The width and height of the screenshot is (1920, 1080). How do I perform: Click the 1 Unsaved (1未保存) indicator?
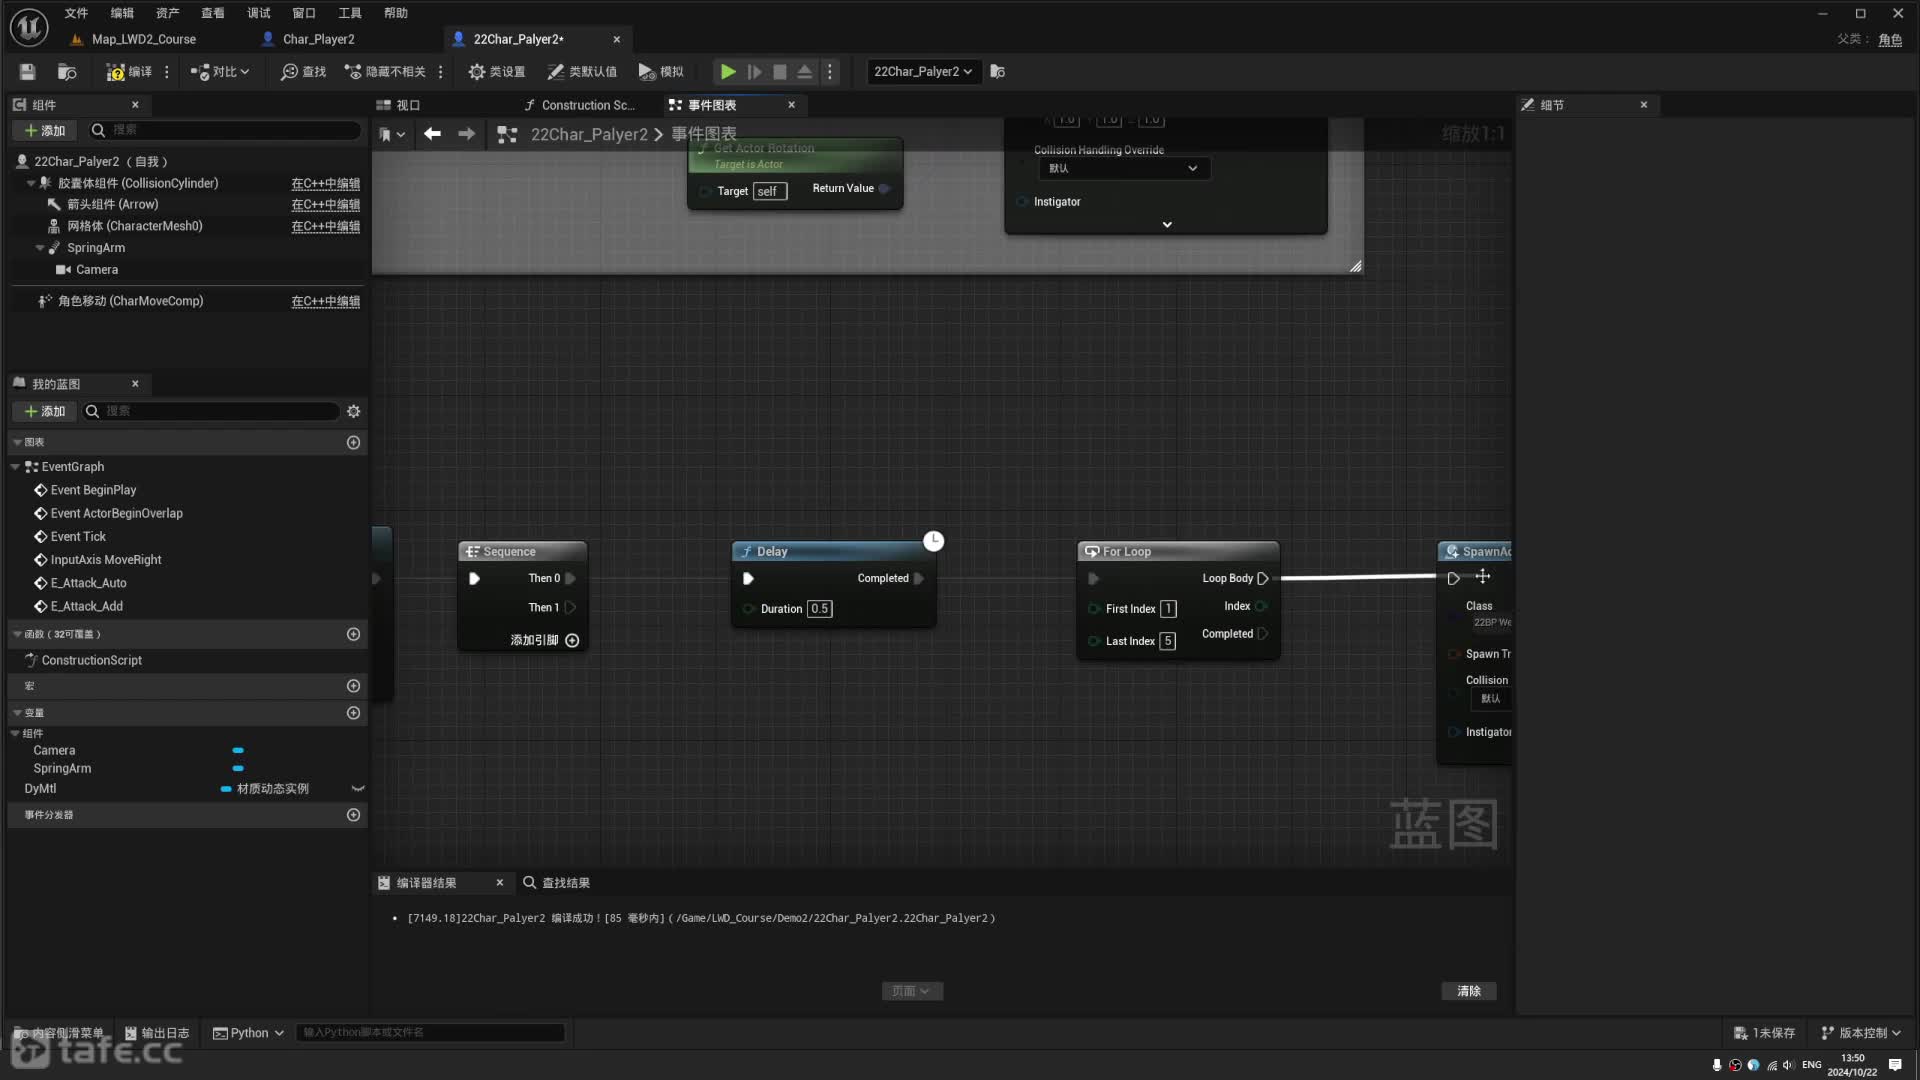1764,1033
